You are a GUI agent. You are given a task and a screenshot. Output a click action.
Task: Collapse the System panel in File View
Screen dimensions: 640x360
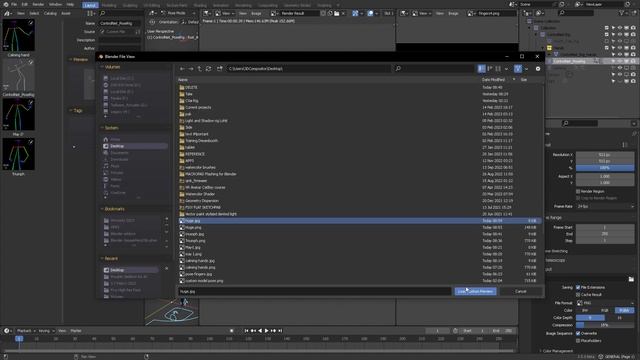[110, 128]
